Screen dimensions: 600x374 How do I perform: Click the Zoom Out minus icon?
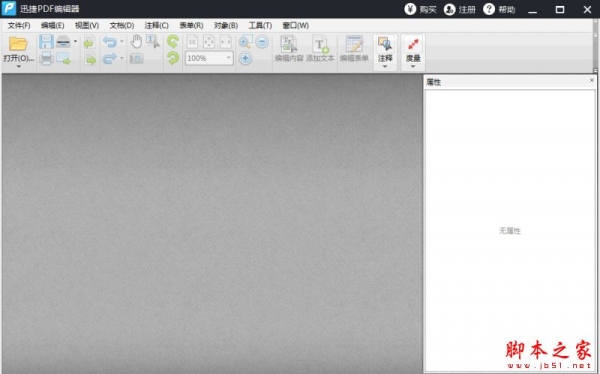(x=262, y=41)
